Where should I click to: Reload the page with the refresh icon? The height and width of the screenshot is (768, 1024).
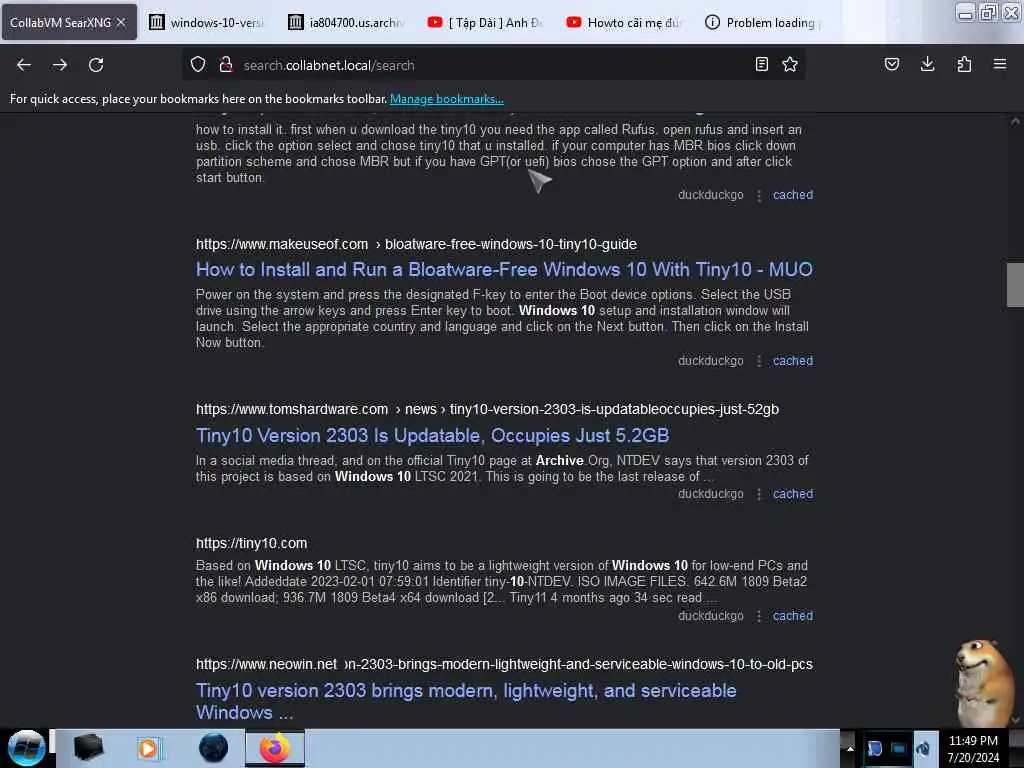96,65
